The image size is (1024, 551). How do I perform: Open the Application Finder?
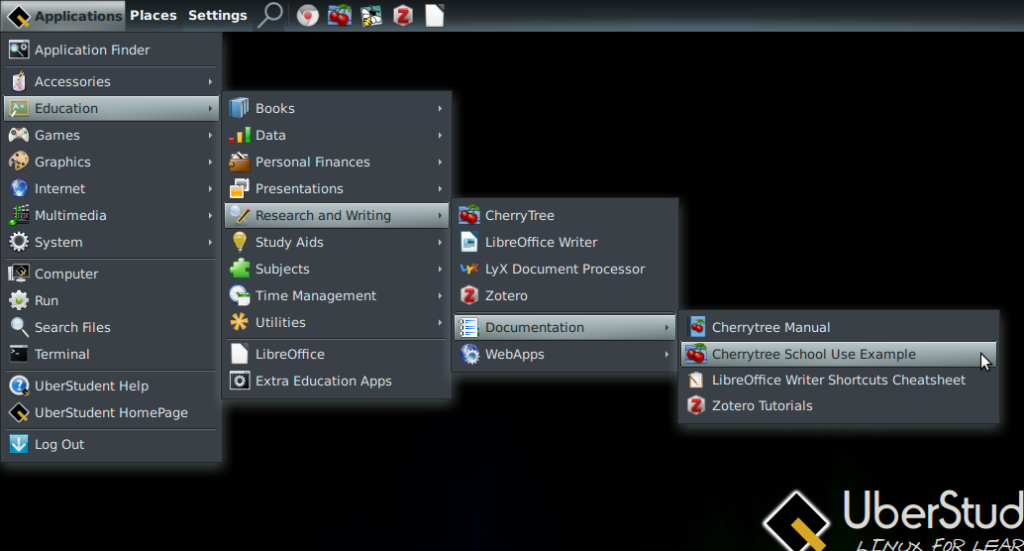92,50
